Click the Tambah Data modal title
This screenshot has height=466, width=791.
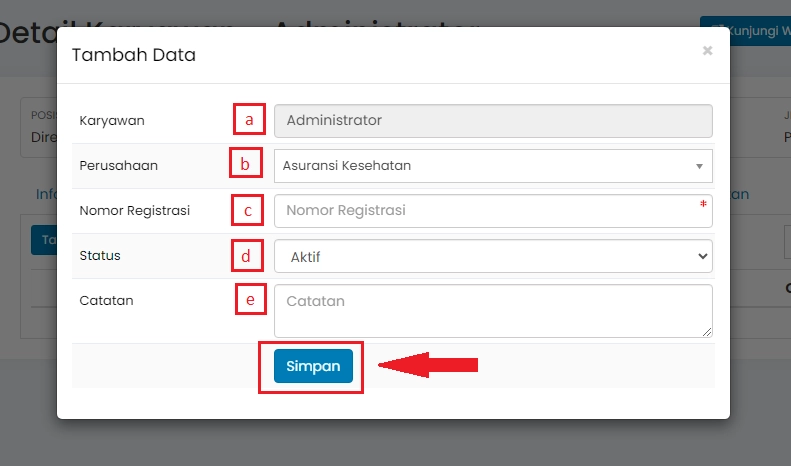[134, 55]
